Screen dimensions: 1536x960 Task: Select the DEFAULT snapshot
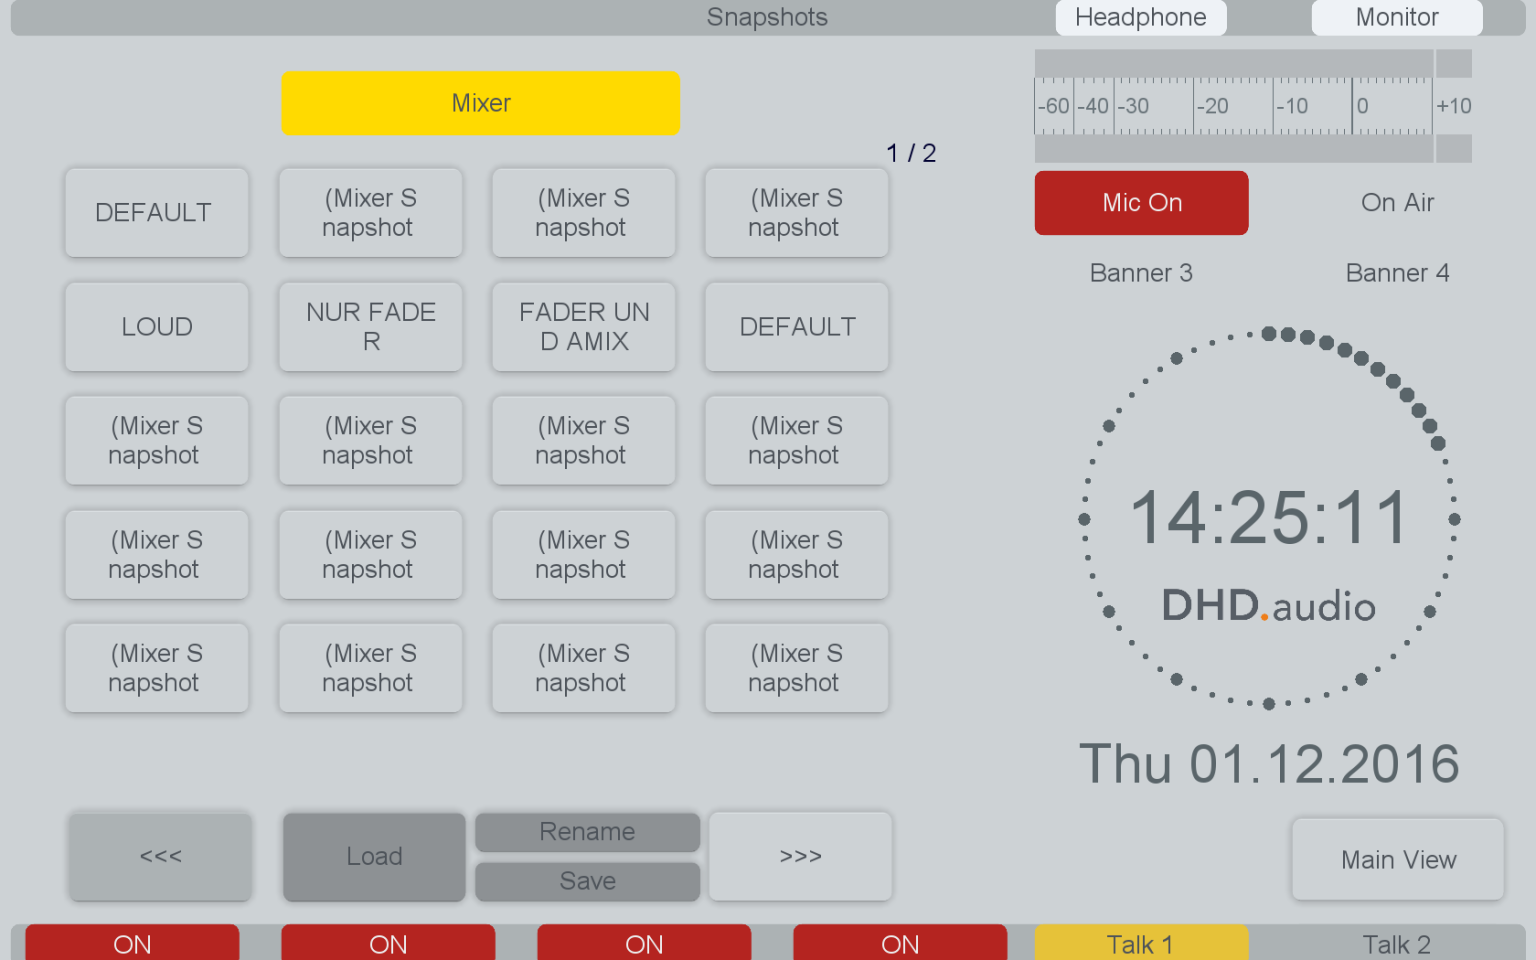coord(156,212)
